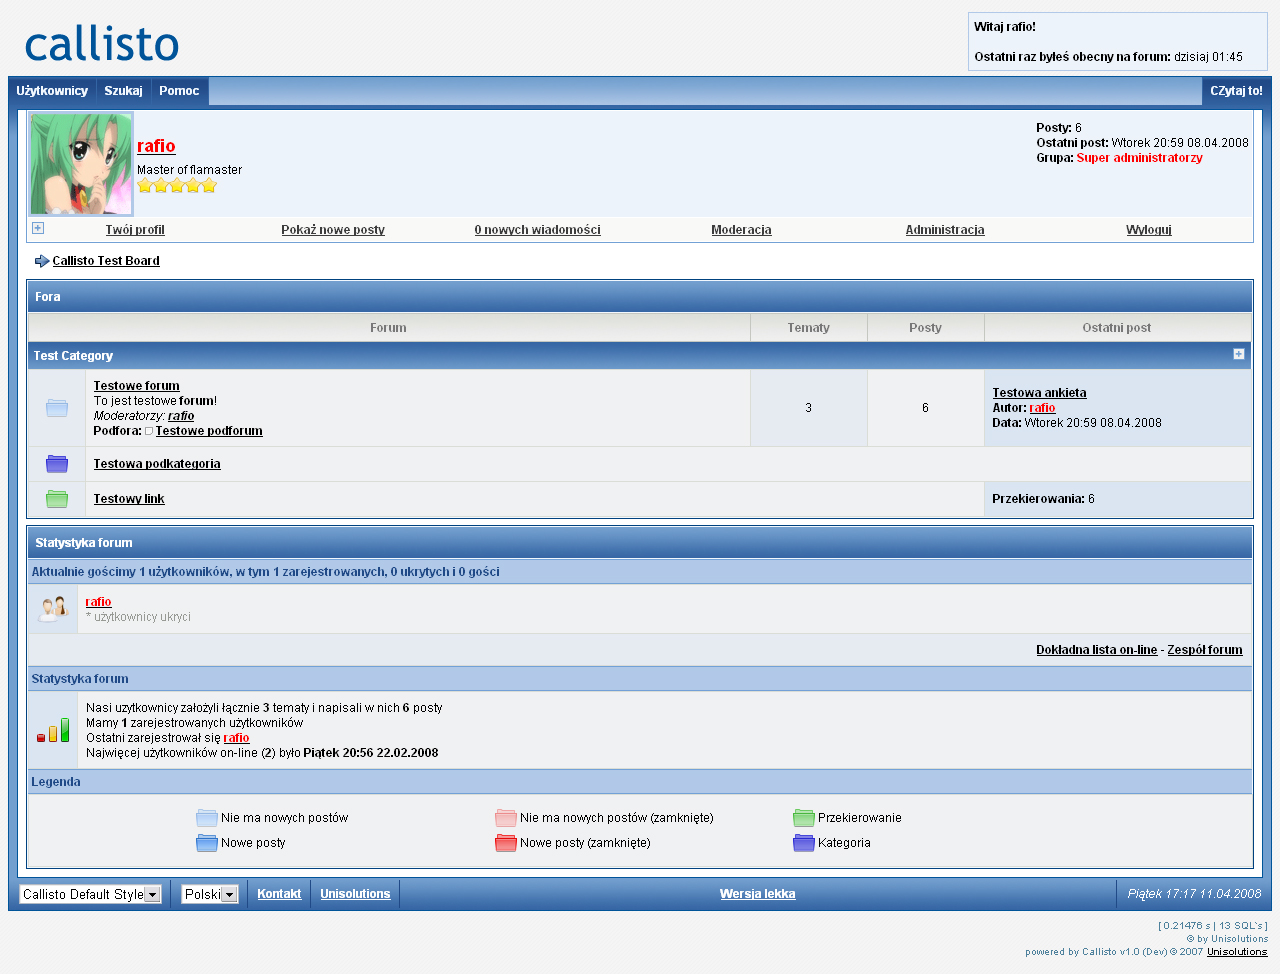The height and width of the screenshot is (974, 1280).
Task: Click the arrow icon beside Callisto Test Board
Action: click(42, 261)
